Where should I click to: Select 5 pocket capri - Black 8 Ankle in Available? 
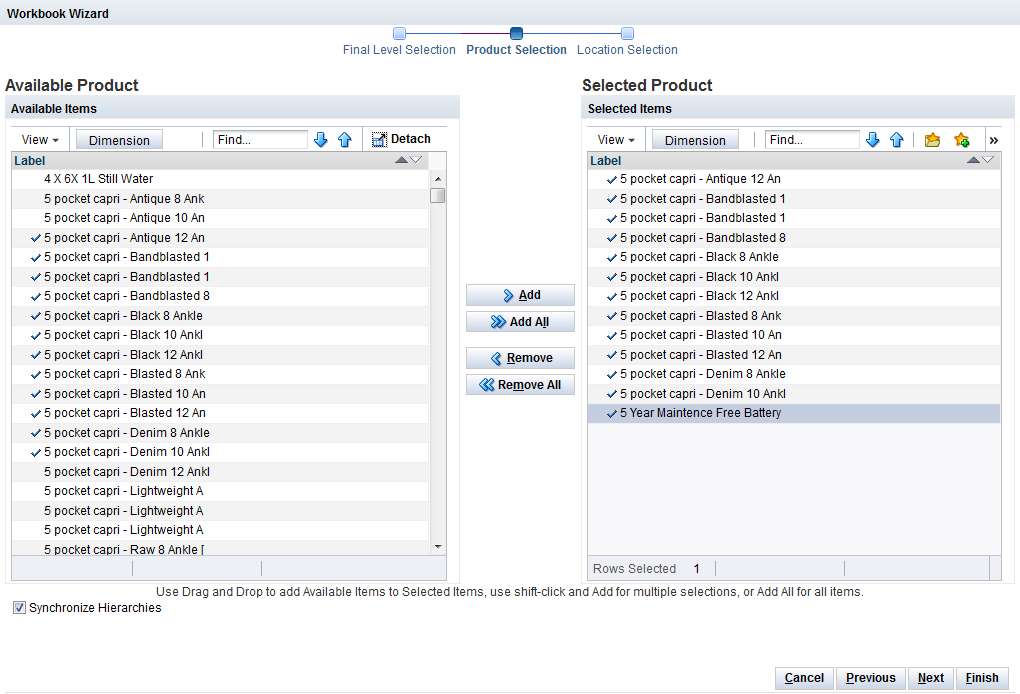pyautogui.click(x=220, y=315)
